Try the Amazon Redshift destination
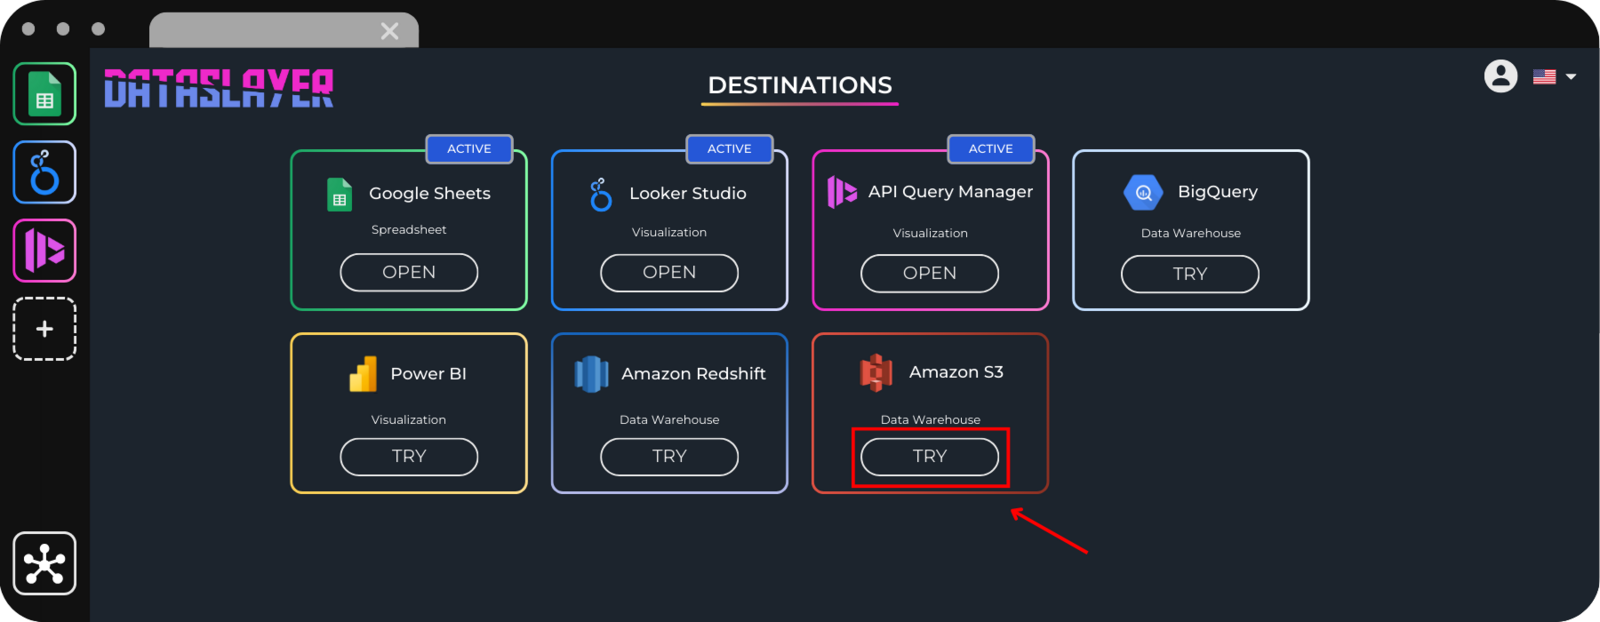This screenshot has height=622, width=1600. pos(669,456)
